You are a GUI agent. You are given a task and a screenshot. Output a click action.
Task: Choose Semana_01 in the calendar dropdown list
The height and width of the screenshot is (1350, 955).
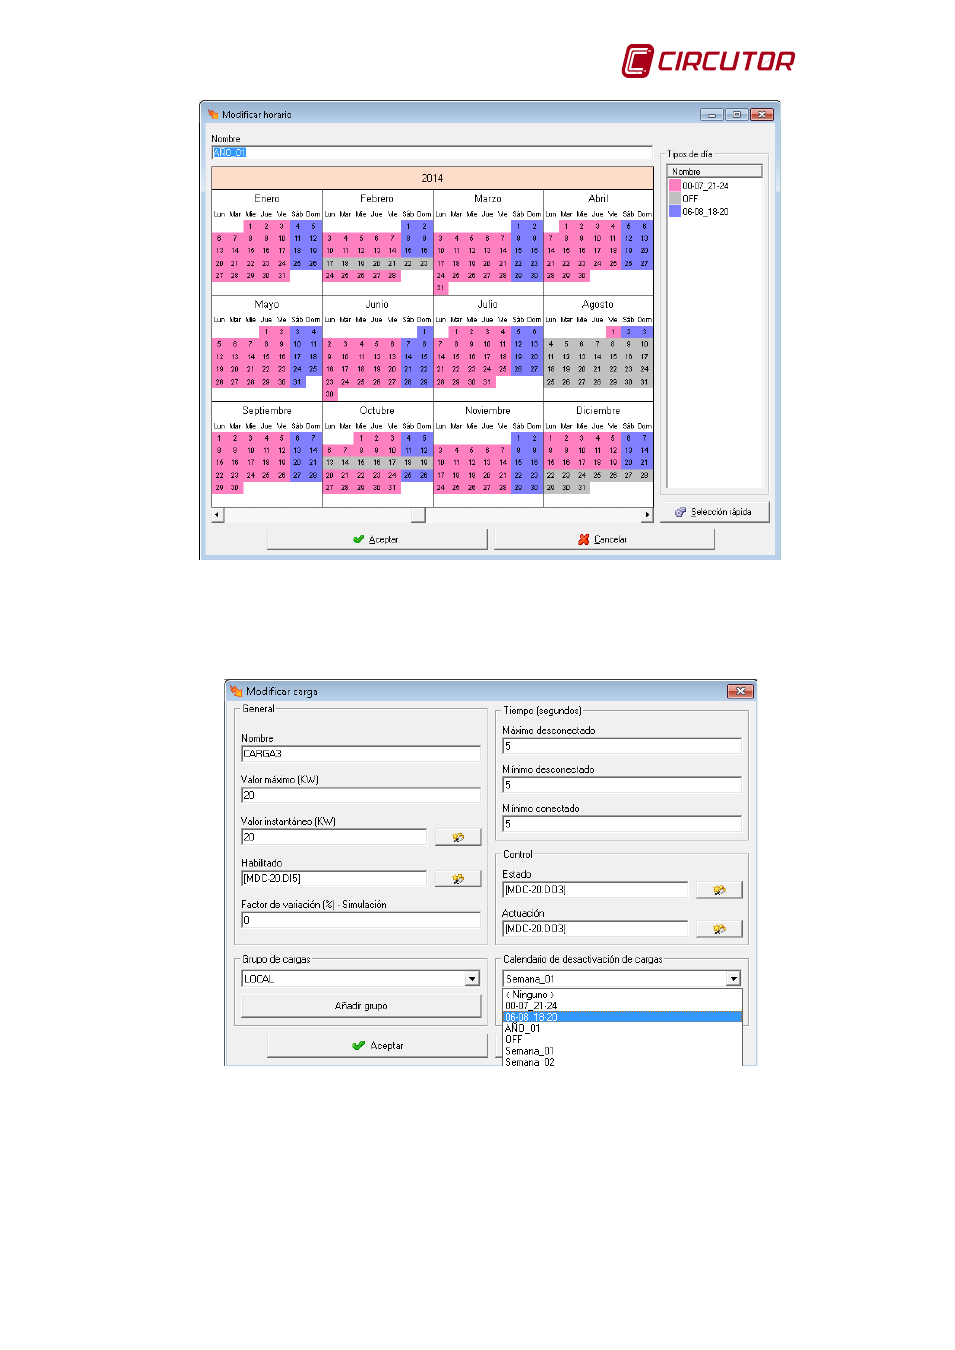[622, 1051]
